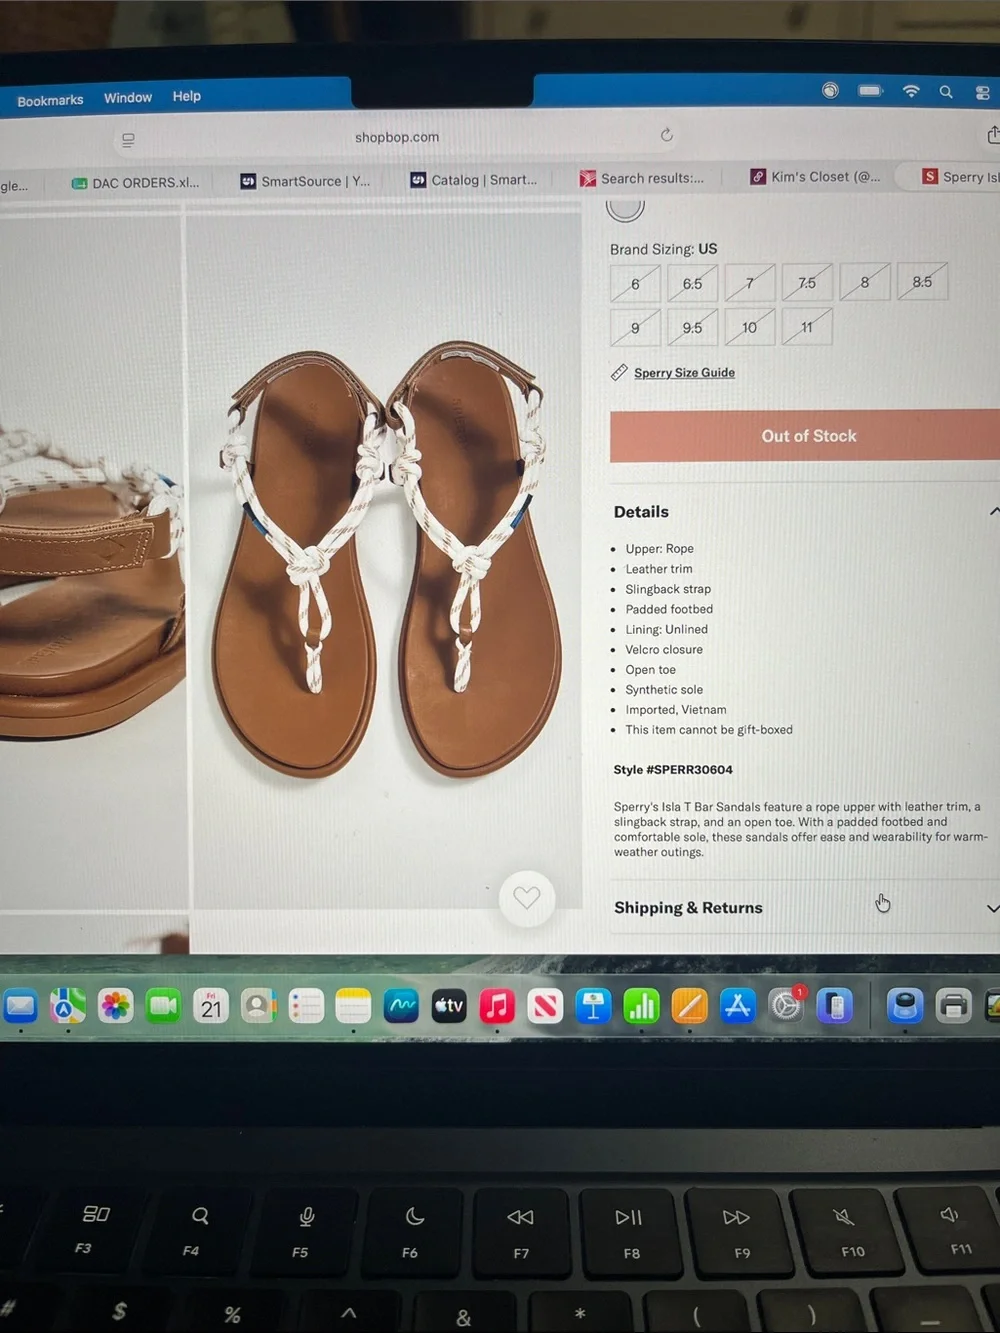Open Apple TV app in dock
Screen dimensions: 1000x1333
pos(449,1006)
